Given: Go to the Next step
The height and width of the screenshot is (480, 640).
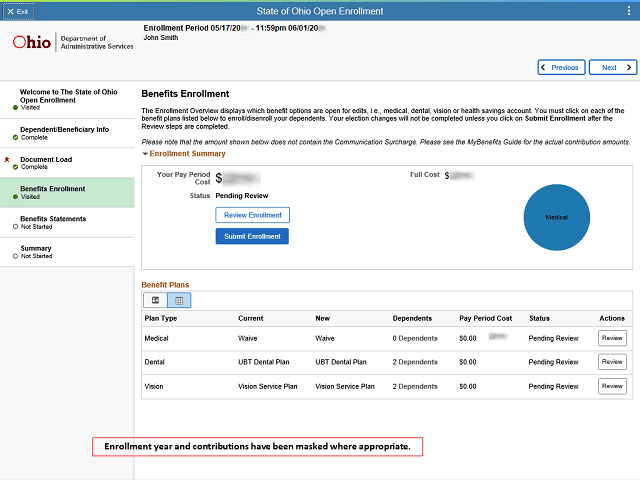Looking at the screenshot, I should (x=612, y=68).
